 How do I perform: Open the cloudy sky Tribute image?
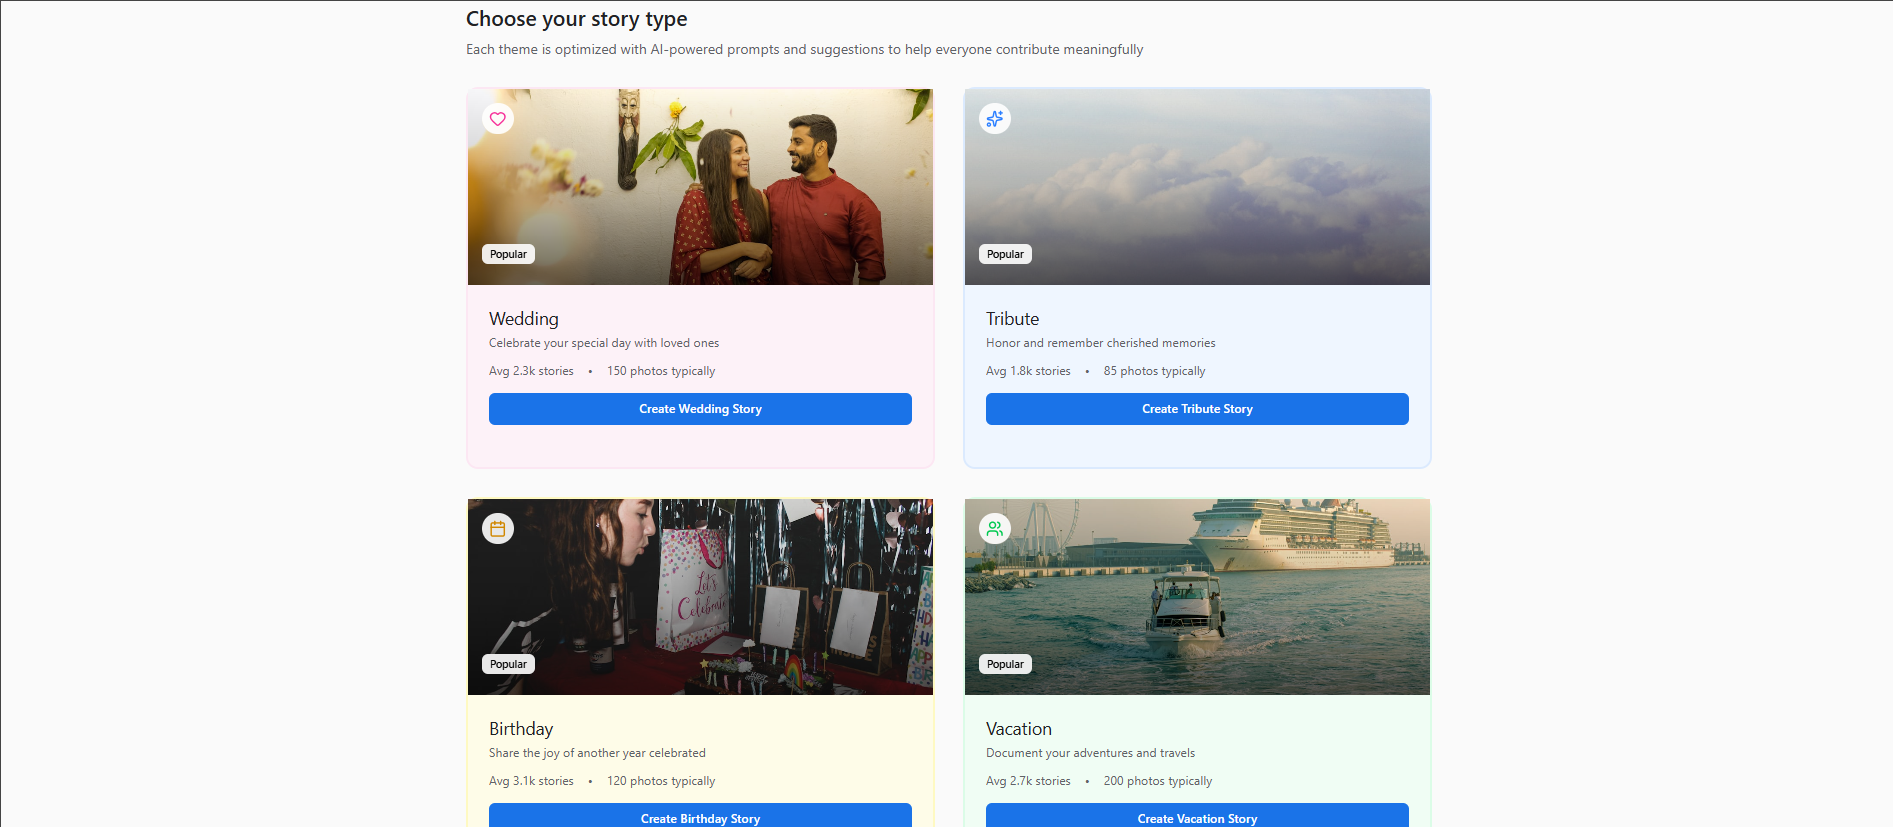coord(1197,187)
